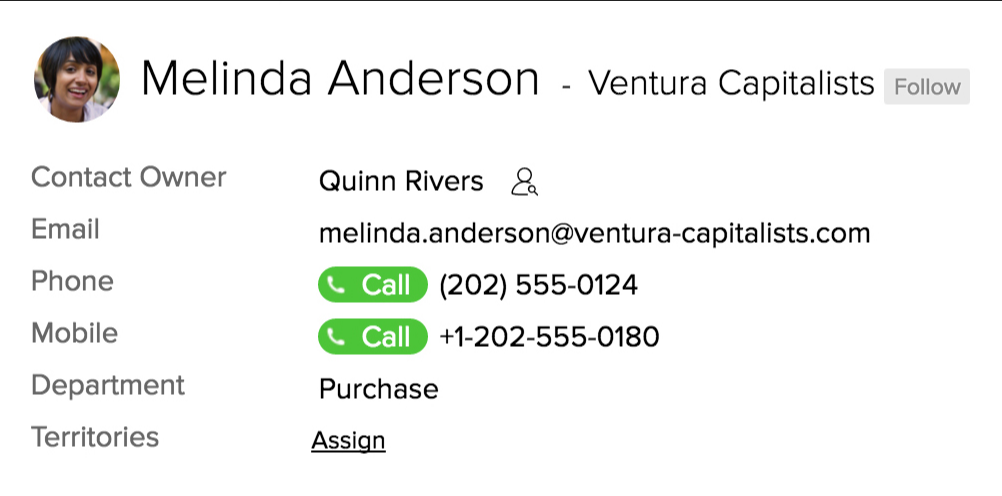Click the contact owner lookup icon
1002x496 pixels.
point(524,182)
